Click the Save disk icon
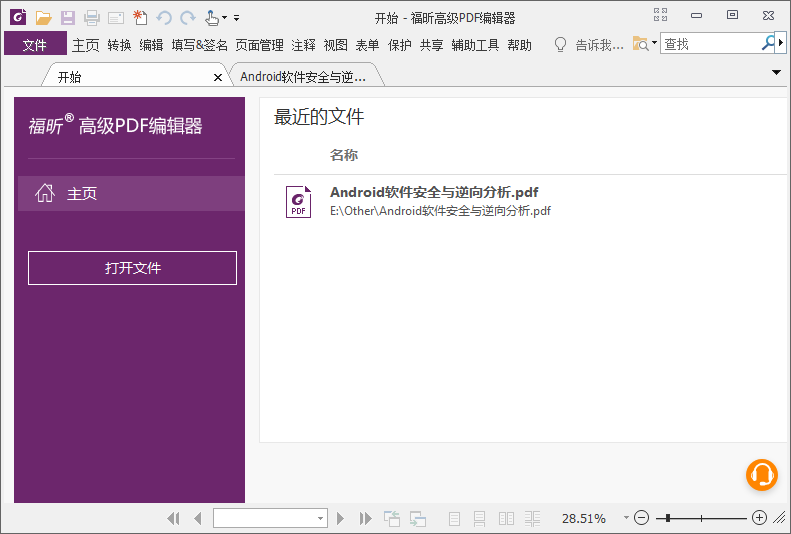Image resolution: width=791 pixels, height=534 pixels. tap(68, 18)
